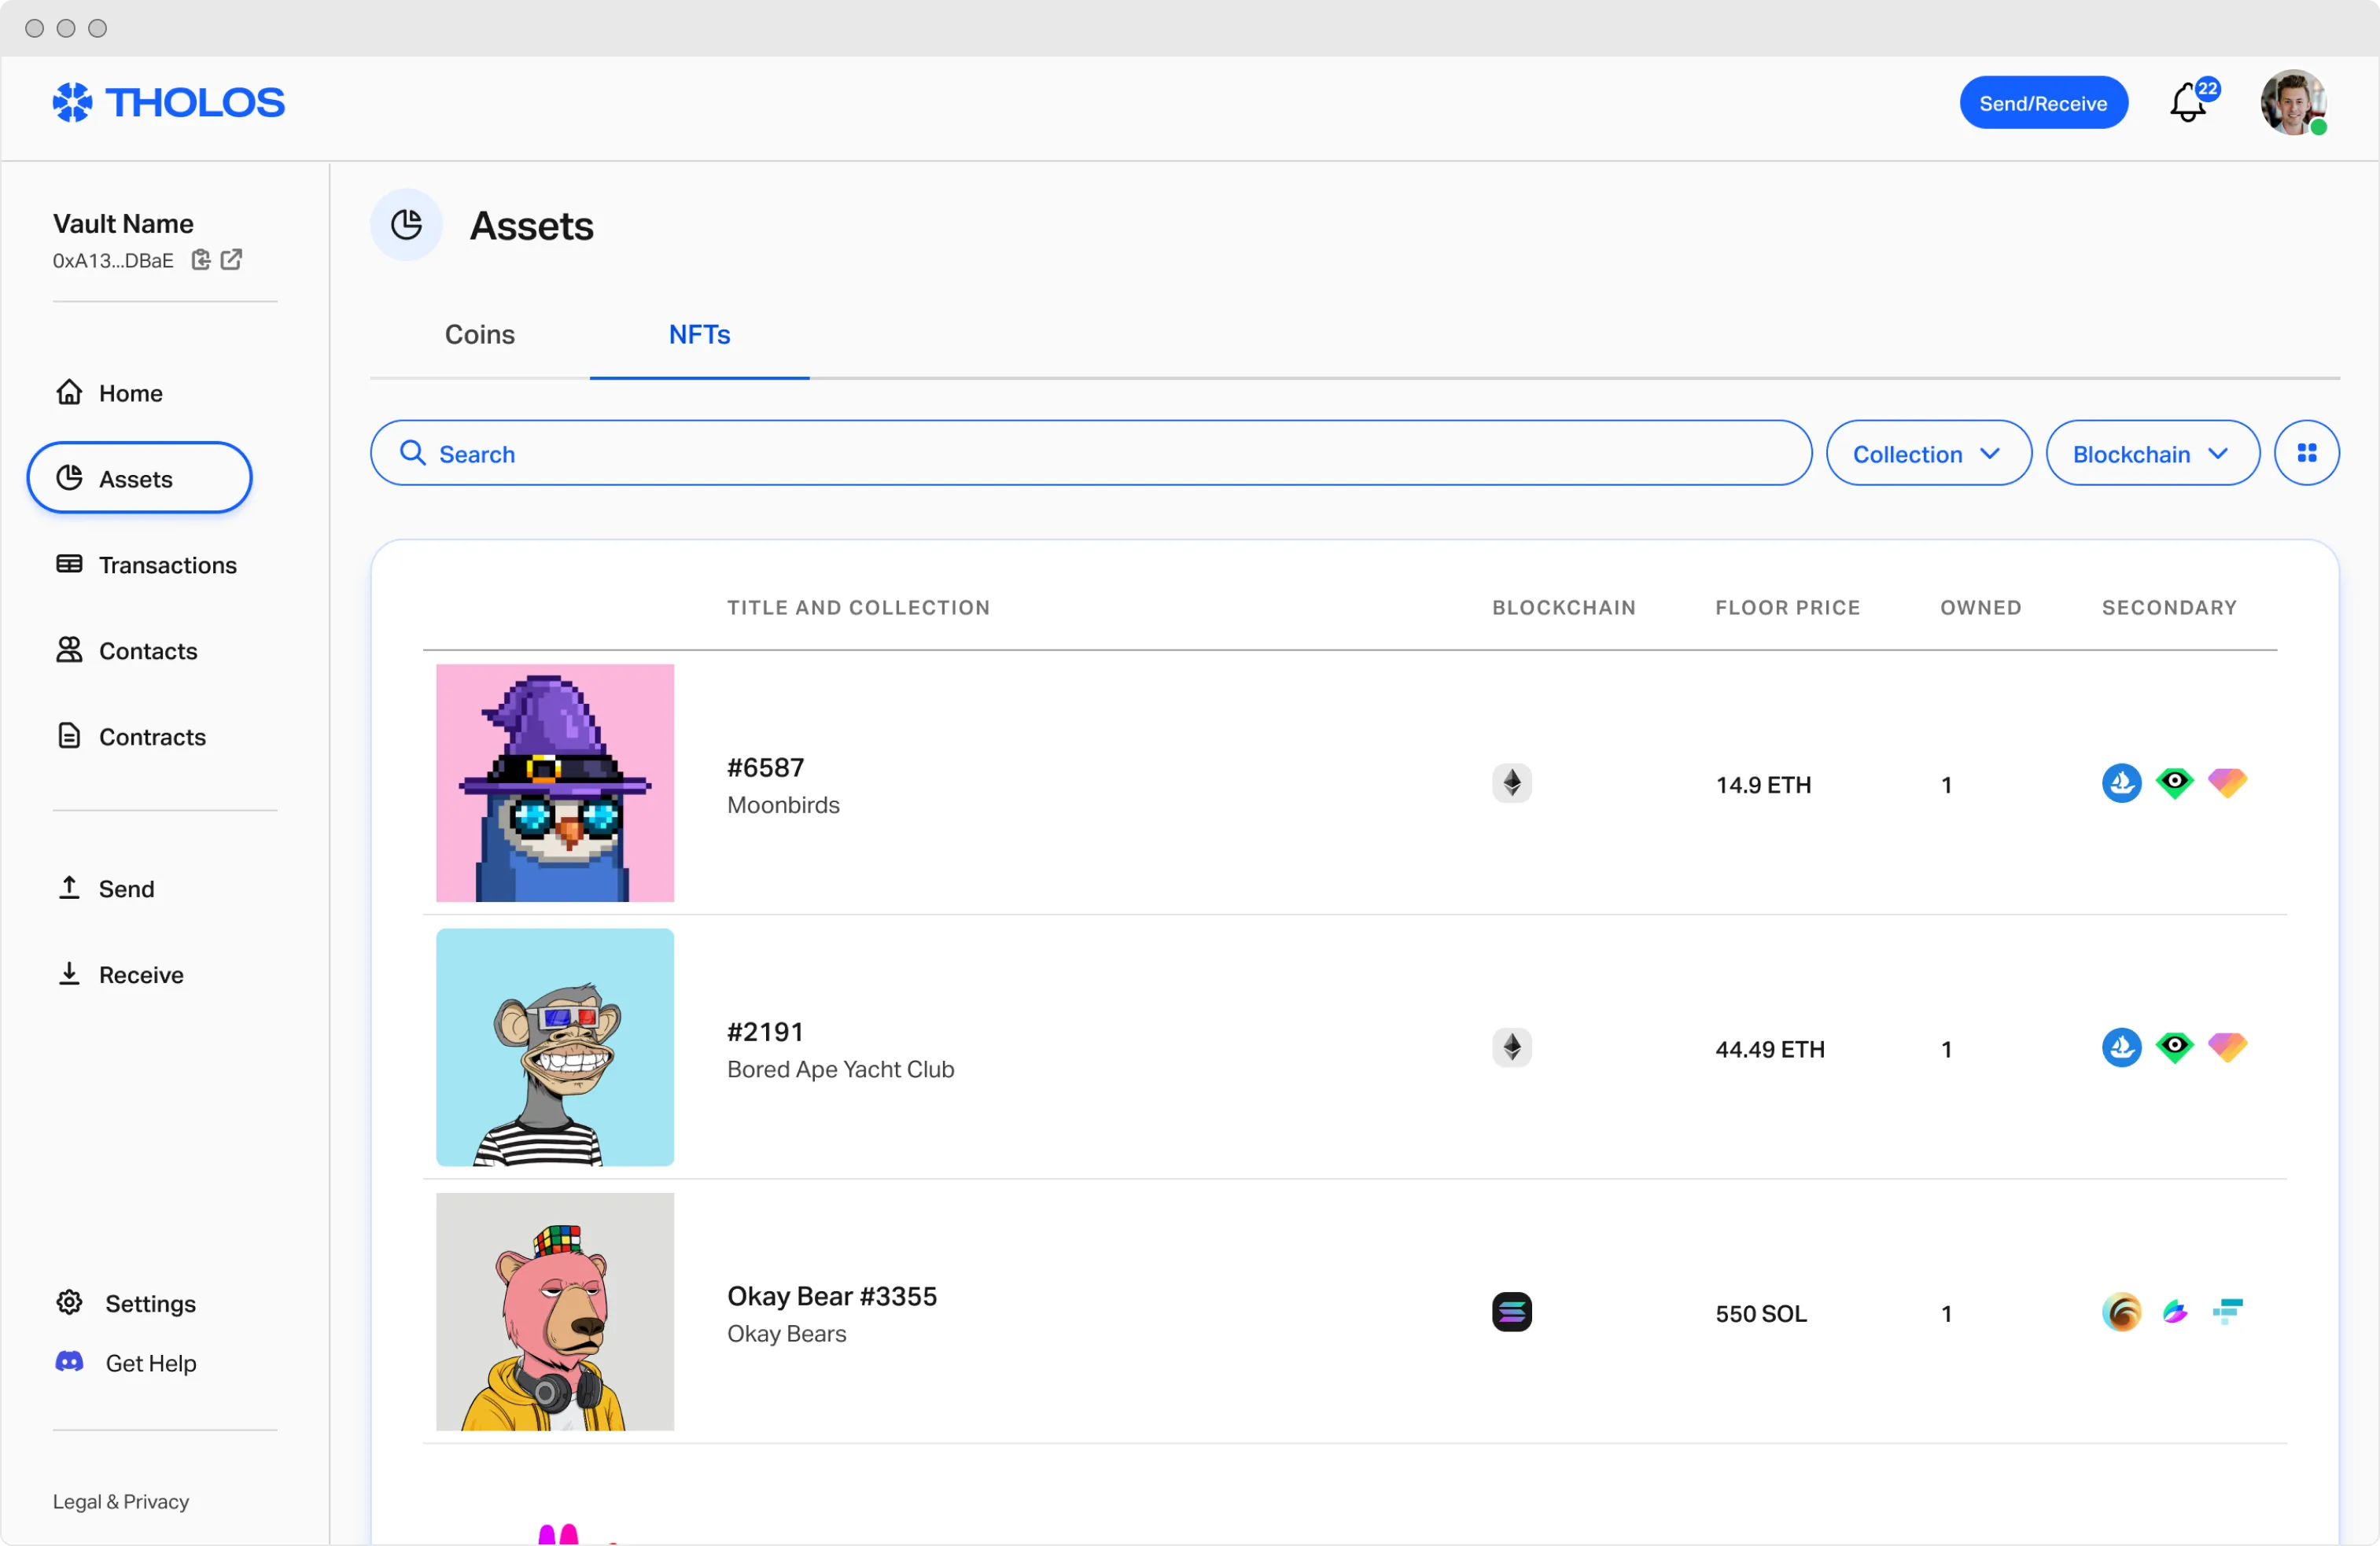Viewport: 2380px width, 1546px height.
Task: Go to Home in the sidebar
Action: click(x=109, y=392)
